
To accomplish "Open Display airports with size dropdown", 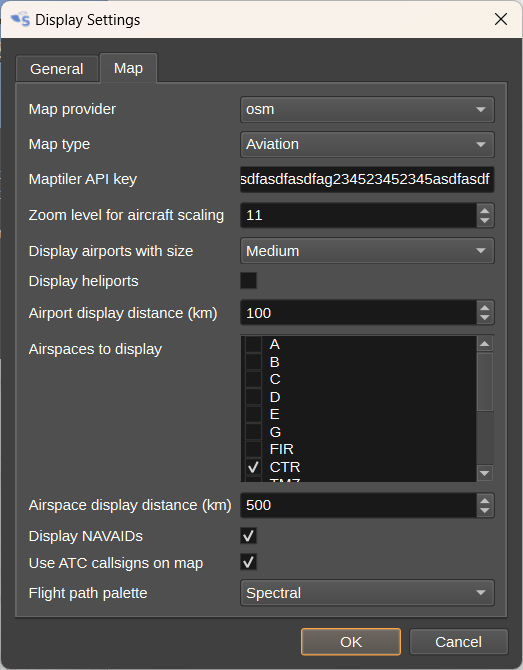I will [367, 251].
